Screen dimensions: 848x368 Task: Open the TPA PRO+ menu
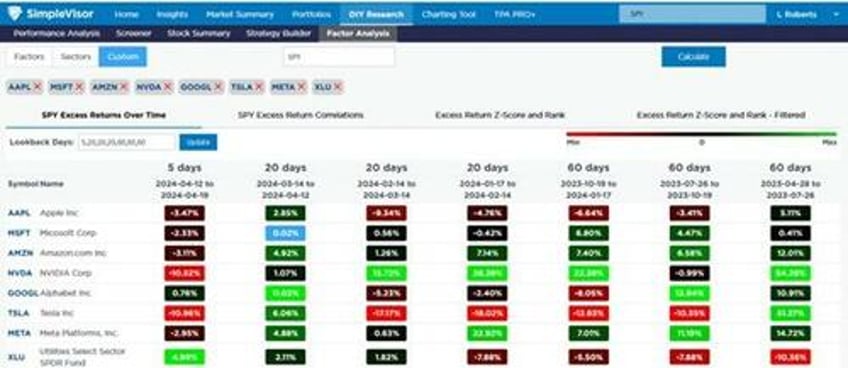[x=514, y=15]
